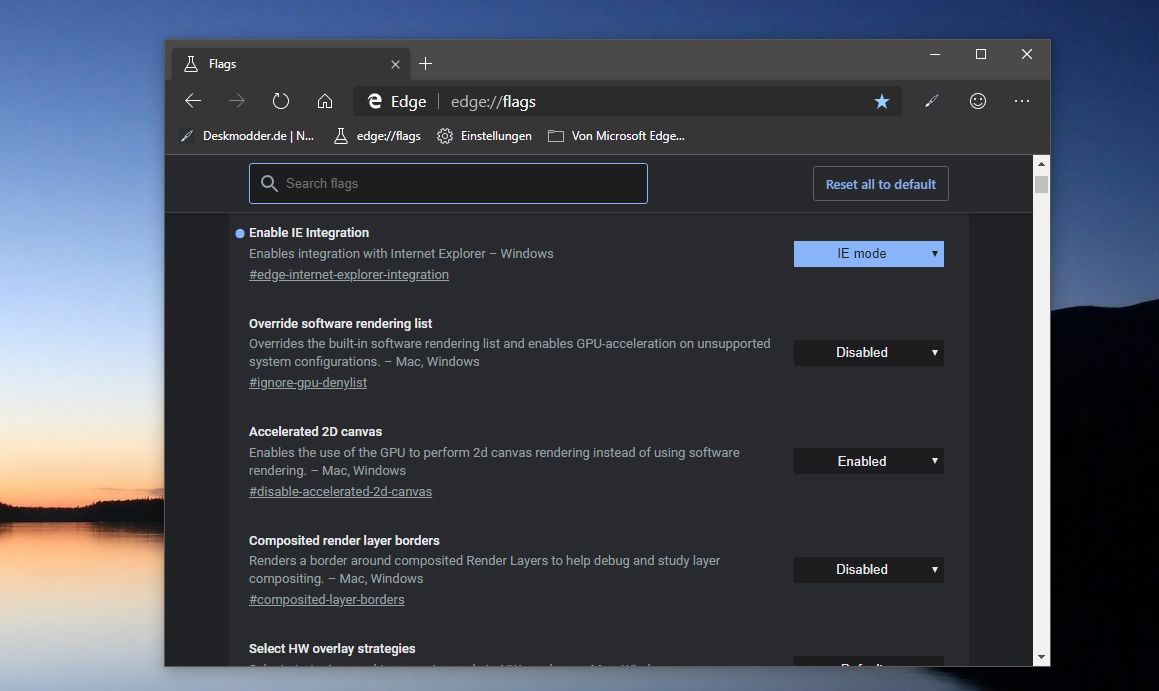Open the Von Microsoft Edge bookmark folder

616,136
